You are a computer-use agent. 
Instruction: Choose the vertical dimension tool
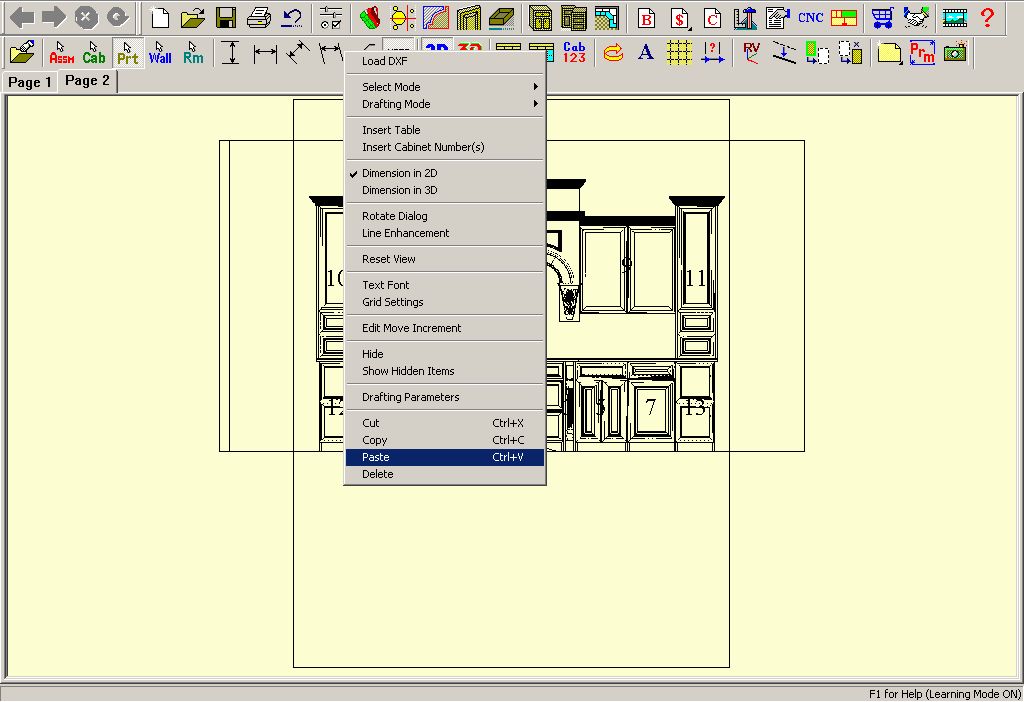(231, 53)
